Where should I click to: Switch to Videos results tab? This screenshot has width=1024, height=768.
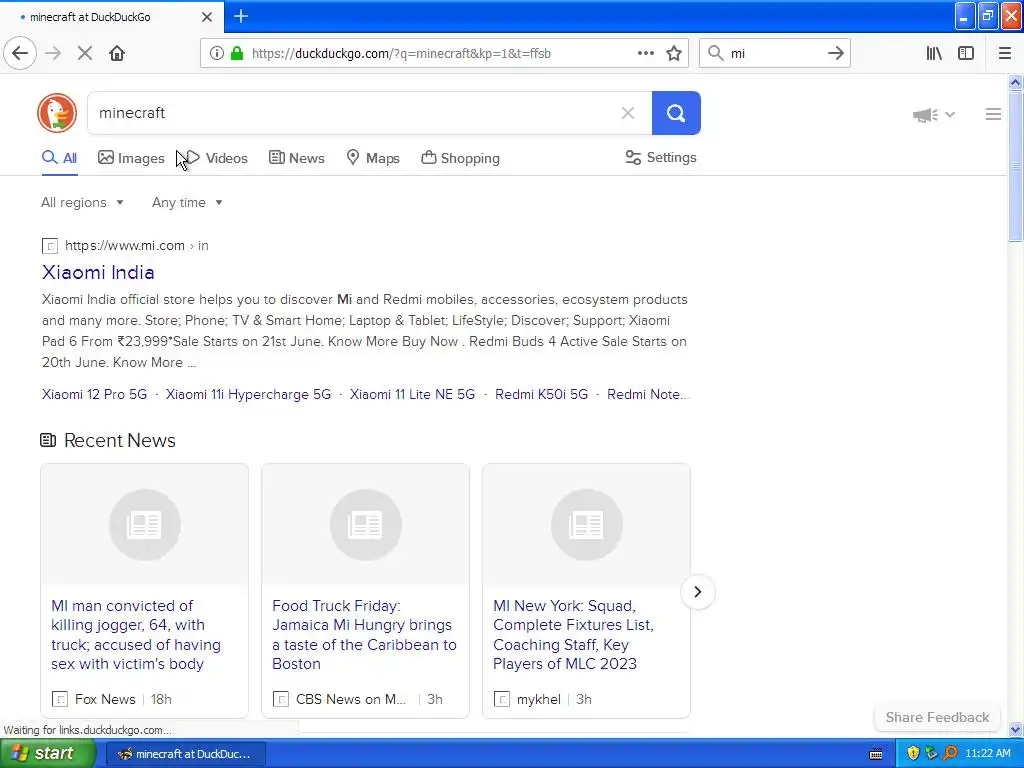217,158
